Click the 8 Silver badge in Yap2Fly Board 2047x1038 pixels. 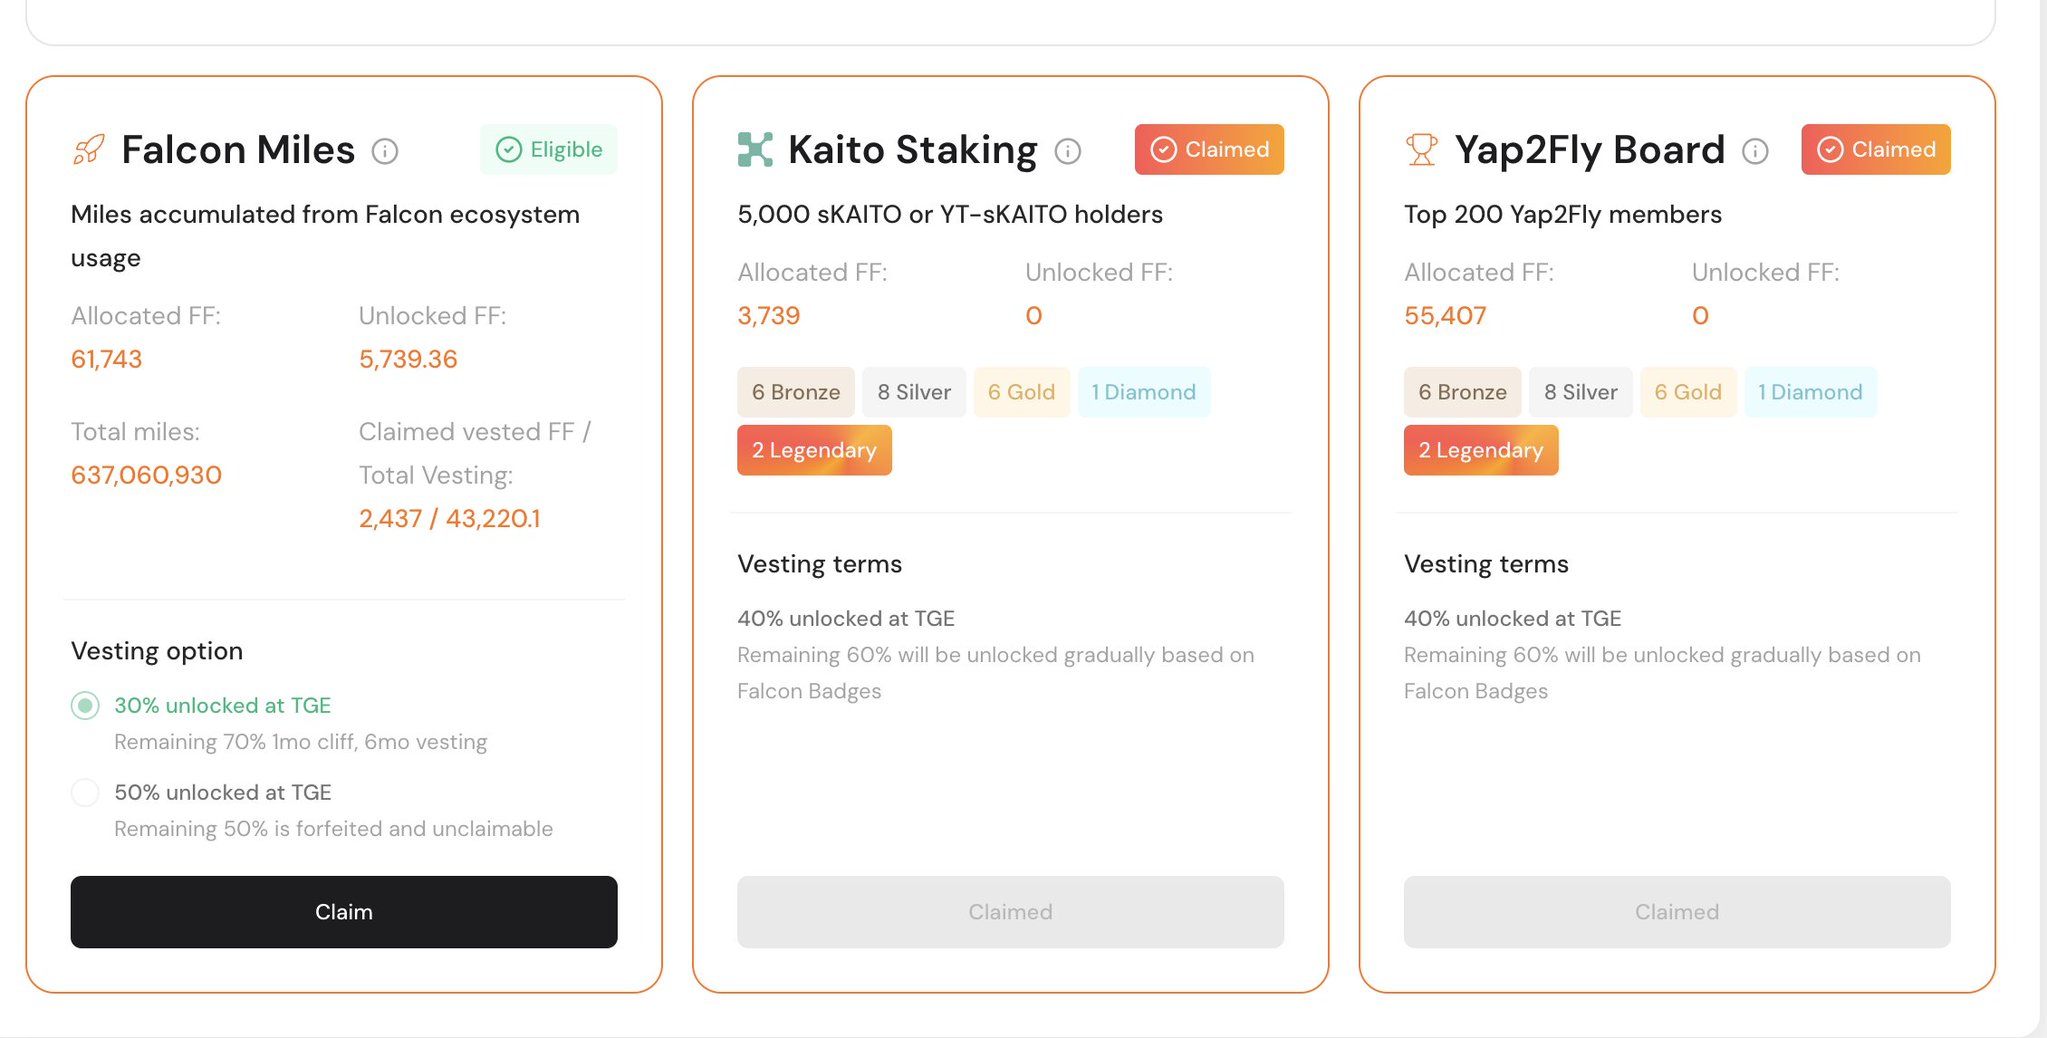[x=1580, y=392]
